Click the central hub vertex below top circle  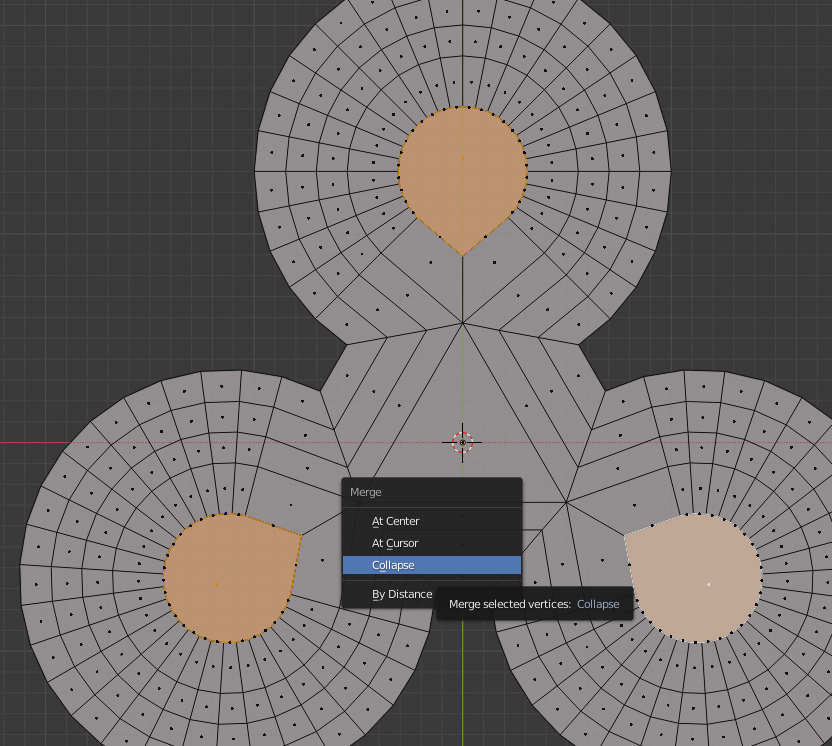(x=462, y=323)
